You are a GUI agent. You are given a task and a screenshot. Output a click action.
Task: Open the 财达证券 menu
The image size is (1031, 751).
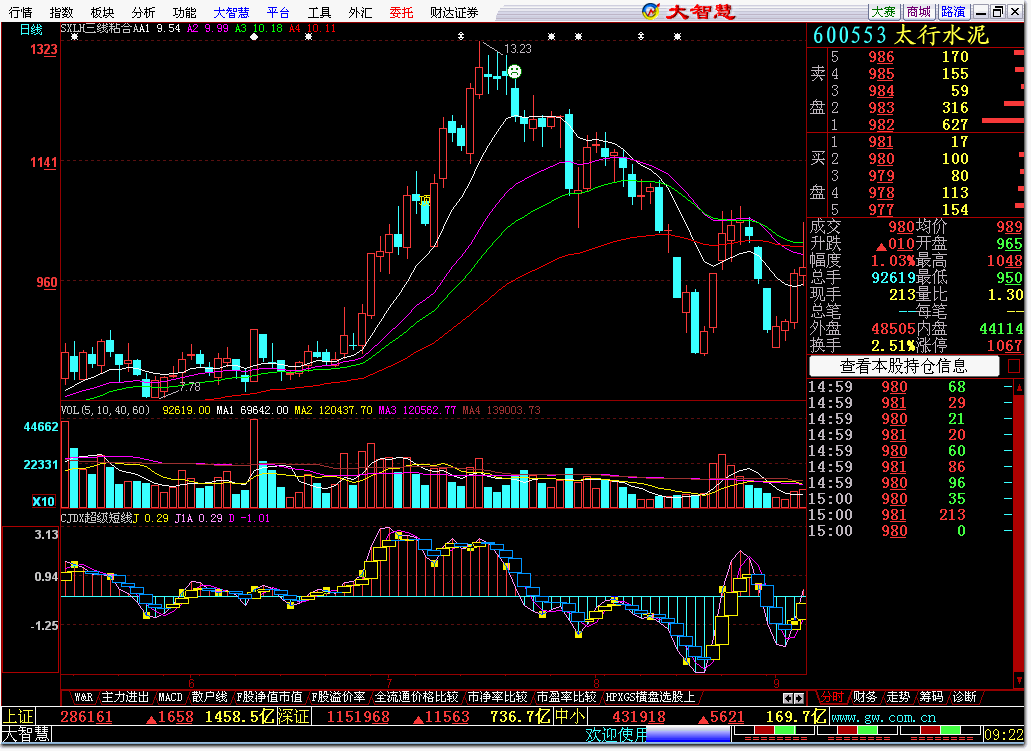tap(454, 12)
